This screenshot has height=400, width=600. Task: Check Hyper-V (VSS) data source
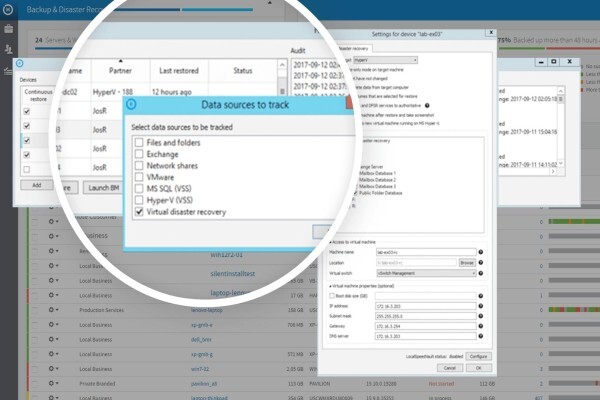click(139, 200)
